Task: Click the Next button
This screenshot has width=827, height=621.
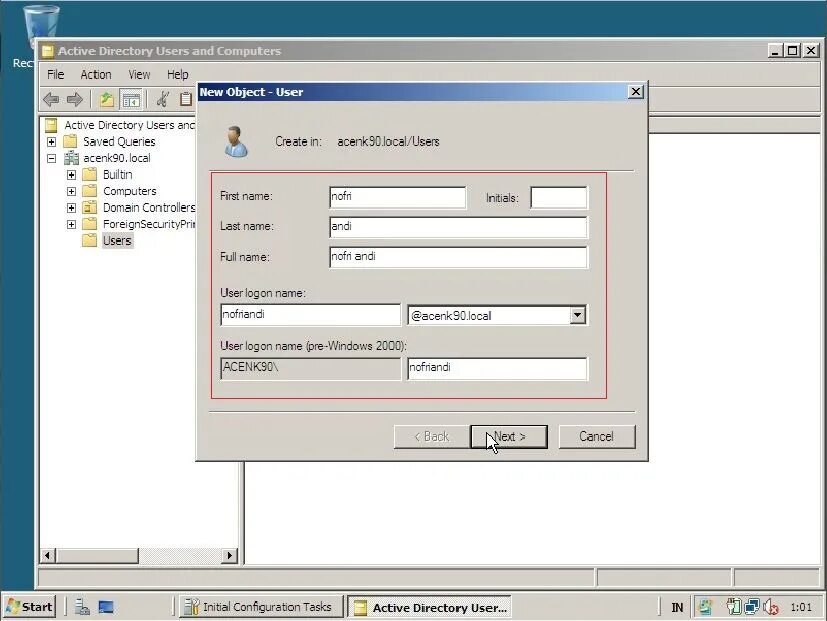Action: click(x=509, y=437)
